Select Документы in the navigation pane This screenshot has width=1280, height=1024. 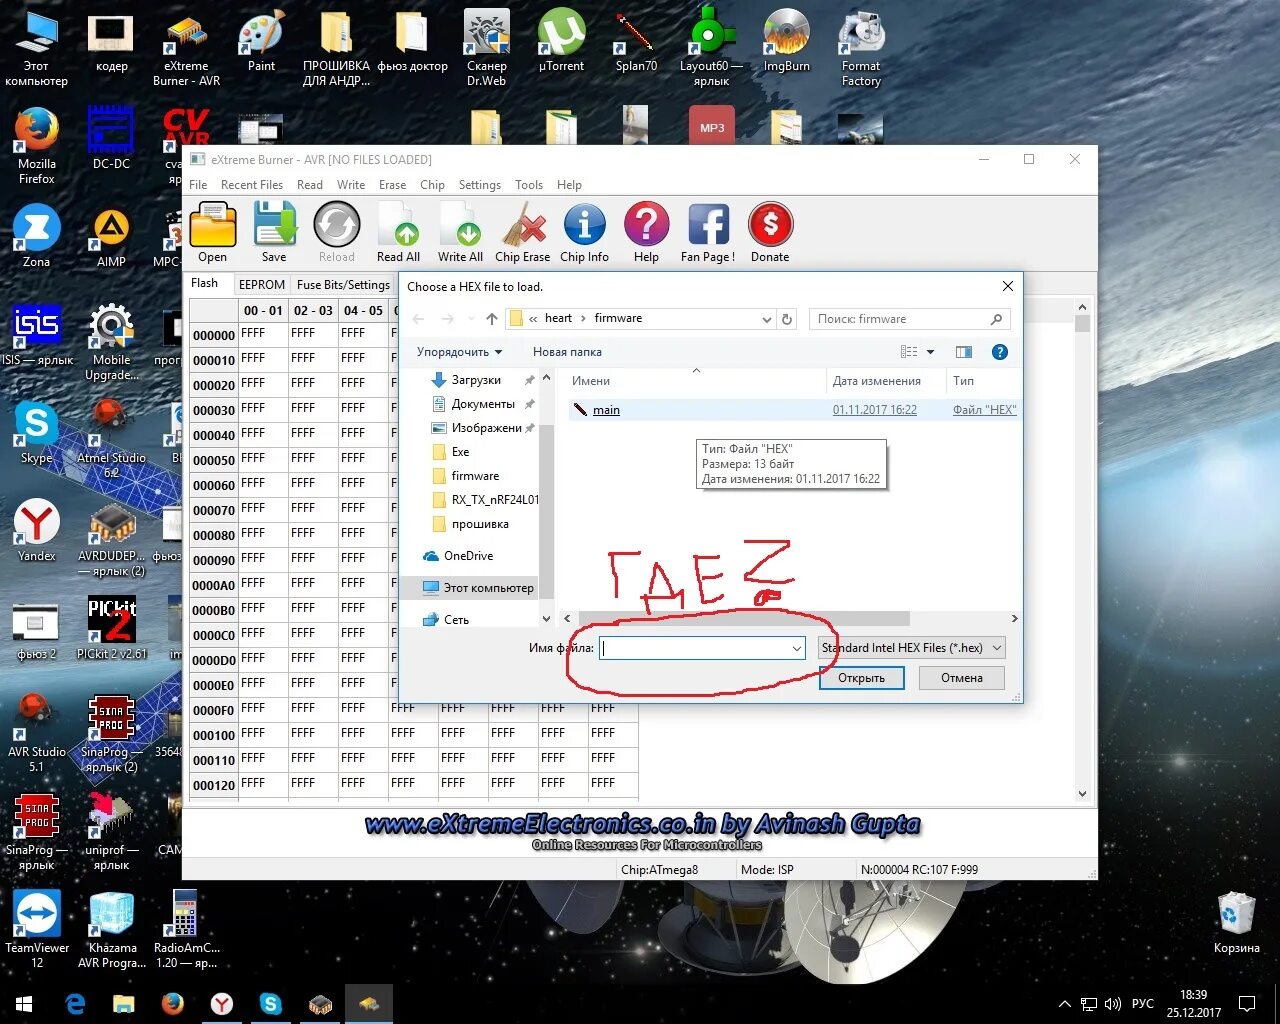[x=483, y=404]
